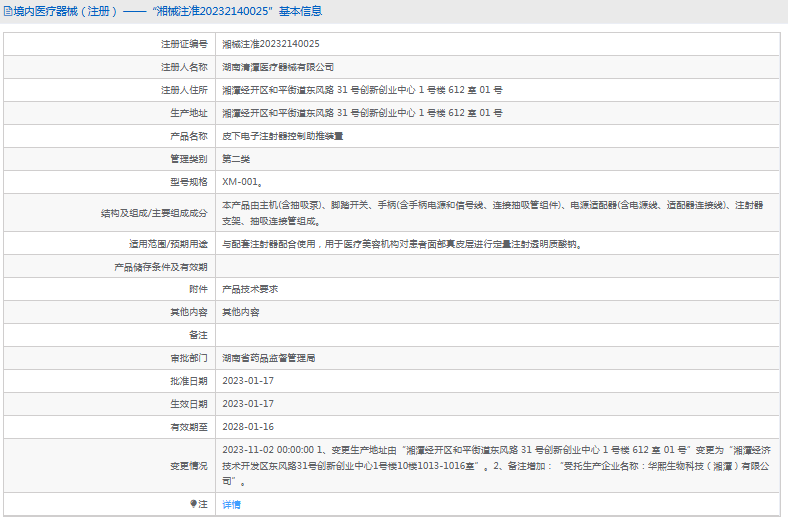This screenshot has height=524, width=788.
Task: Click the 变更情况 row label
Action: coord(188,466)
